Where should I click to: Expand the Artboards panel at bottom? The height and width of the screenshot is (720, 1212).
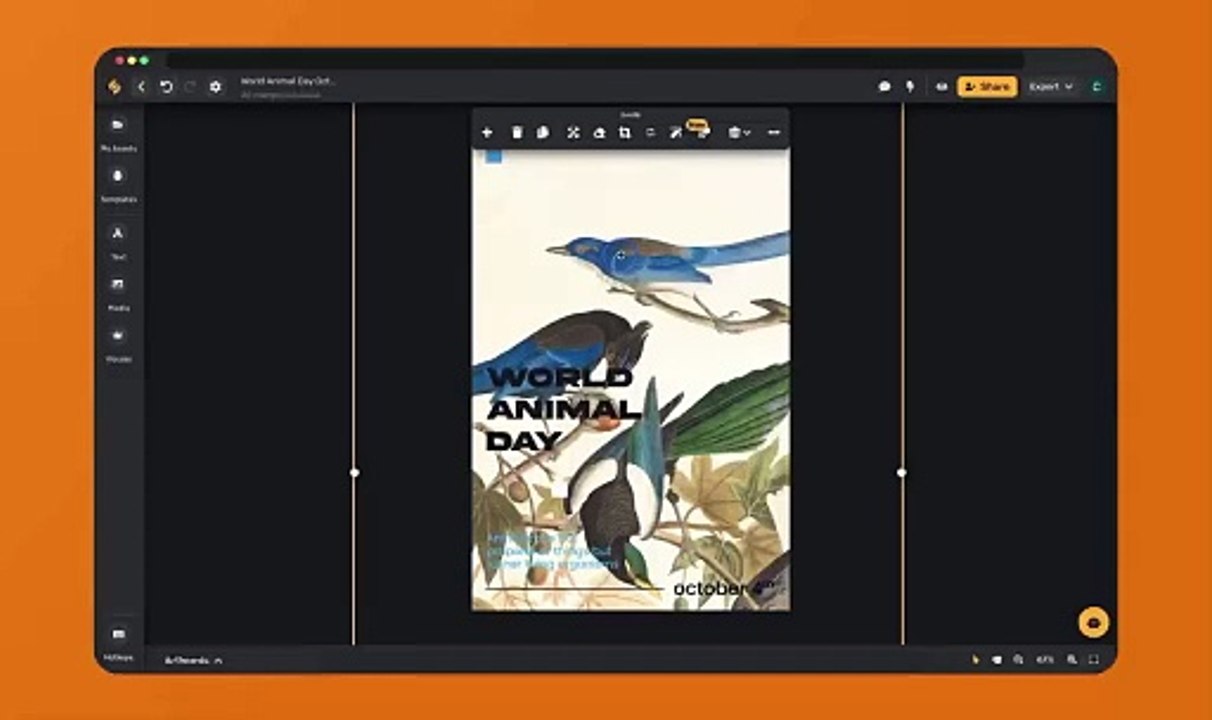coord(193,660)
